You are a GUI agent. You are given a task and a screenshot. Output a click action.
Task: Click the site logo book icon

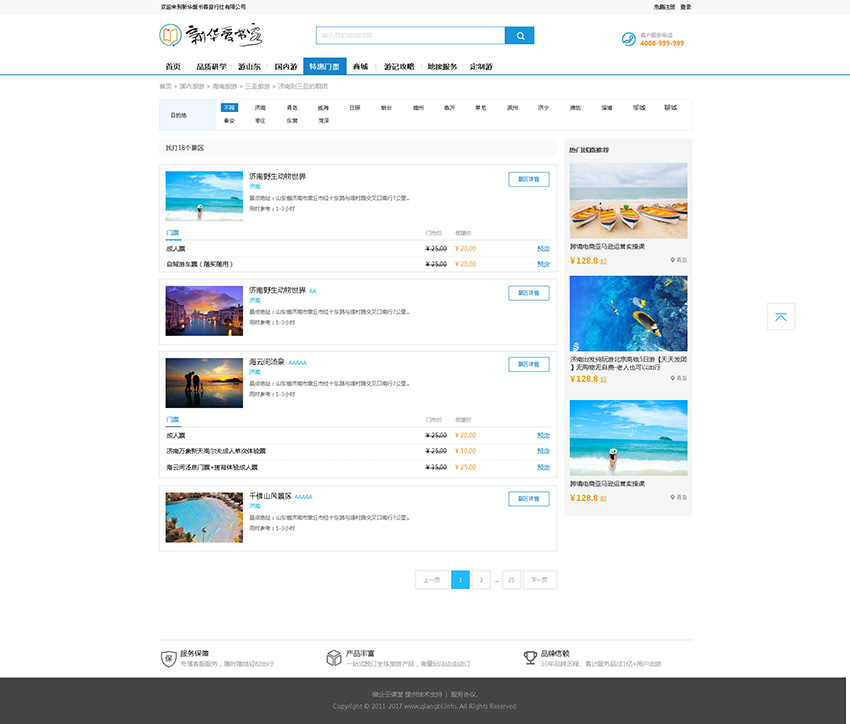171,36
